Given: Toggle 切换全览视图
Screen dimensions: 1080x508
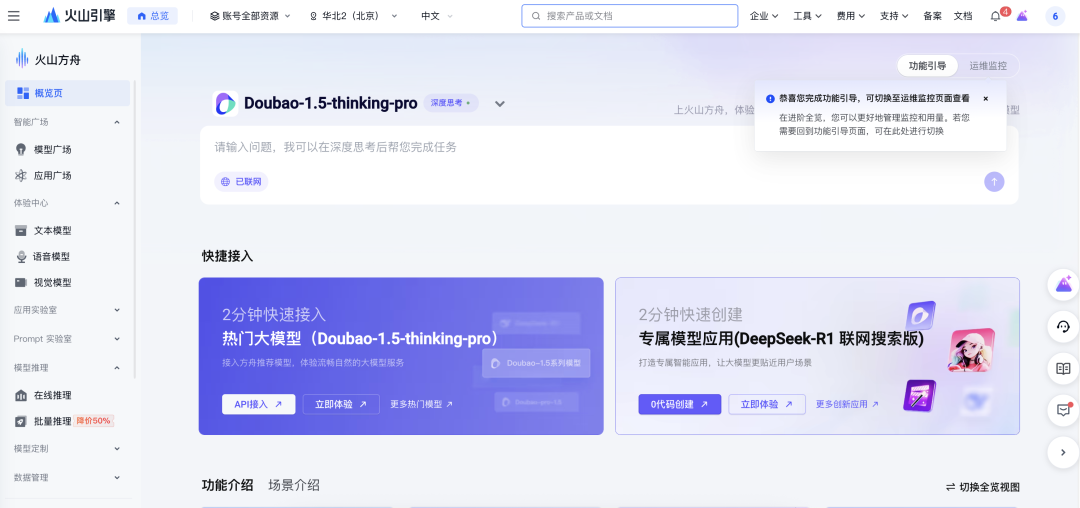Looking at the screenshot, I should coord(983,487).
